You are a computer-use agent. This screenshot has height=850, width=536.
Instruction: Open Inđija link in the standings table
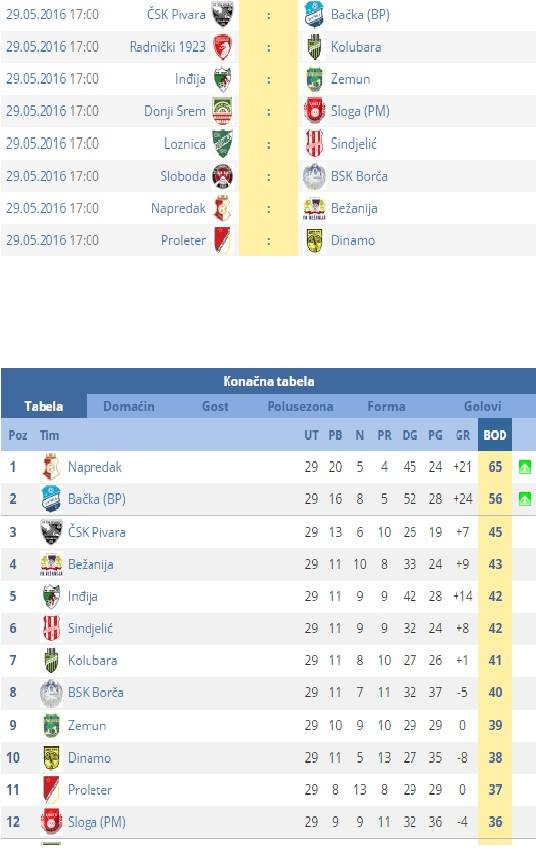(x=82, y=596)
